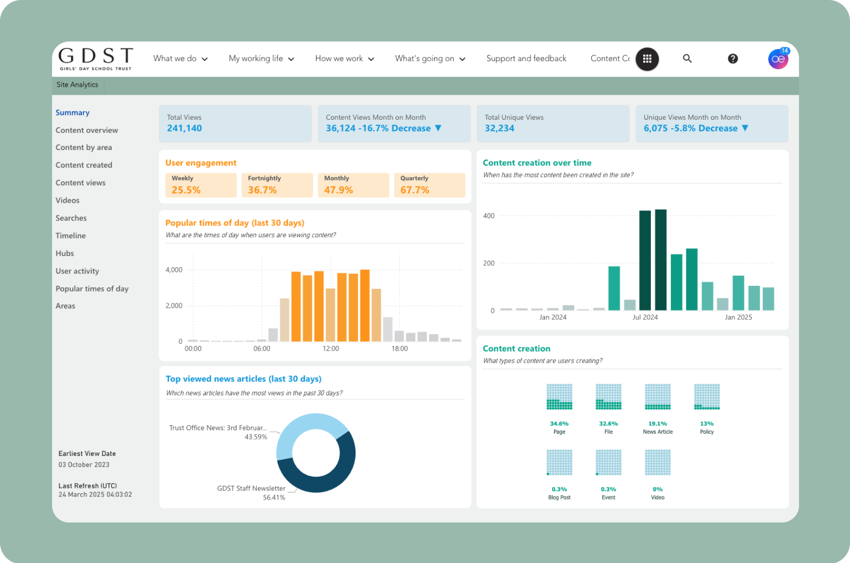
Task: Select the Weekly engagement card
Action: 200,185
